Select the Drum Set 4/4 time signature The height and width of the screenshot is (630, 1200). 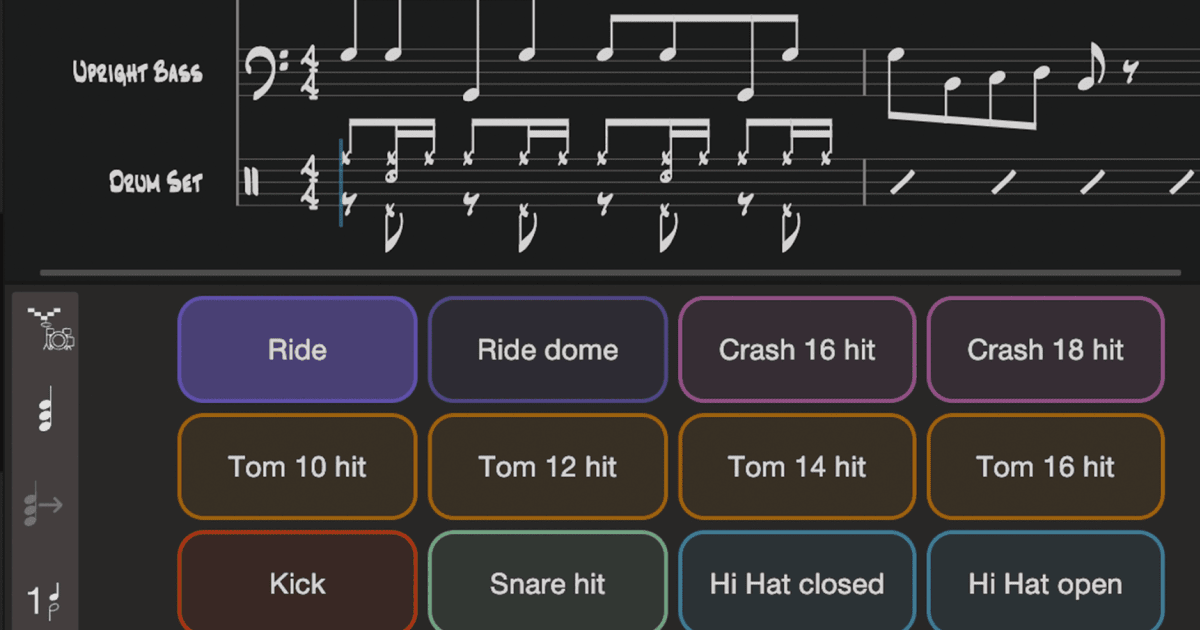click(311, 181)
